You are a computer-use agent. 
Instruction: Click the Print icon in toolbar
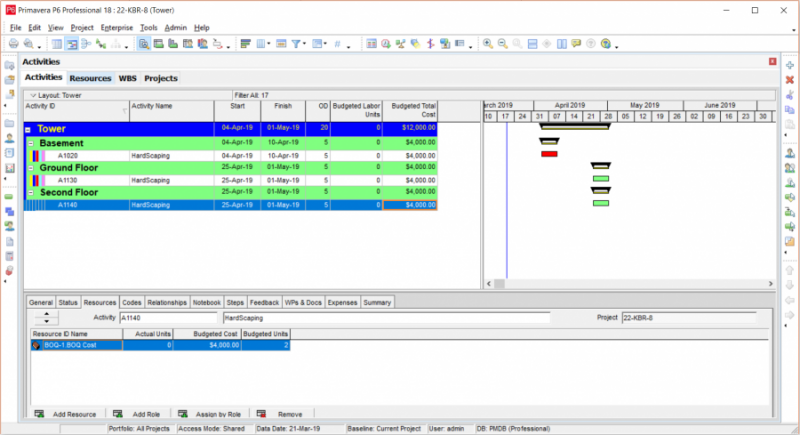13,44
